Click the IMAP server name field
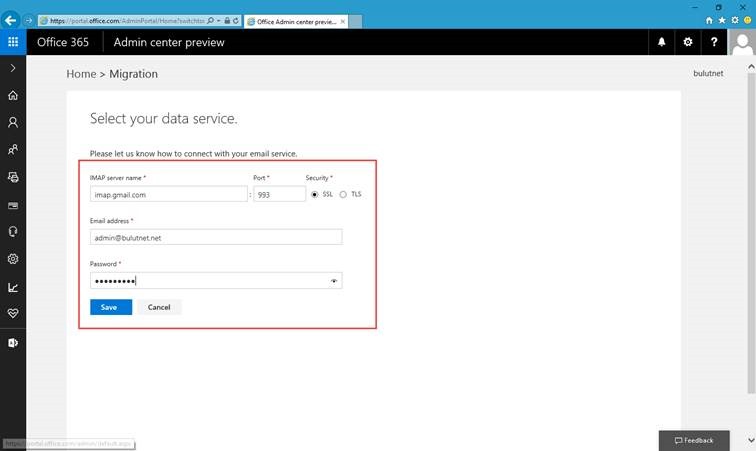Viewport: 756px width, 451px height. coord(169,194)
